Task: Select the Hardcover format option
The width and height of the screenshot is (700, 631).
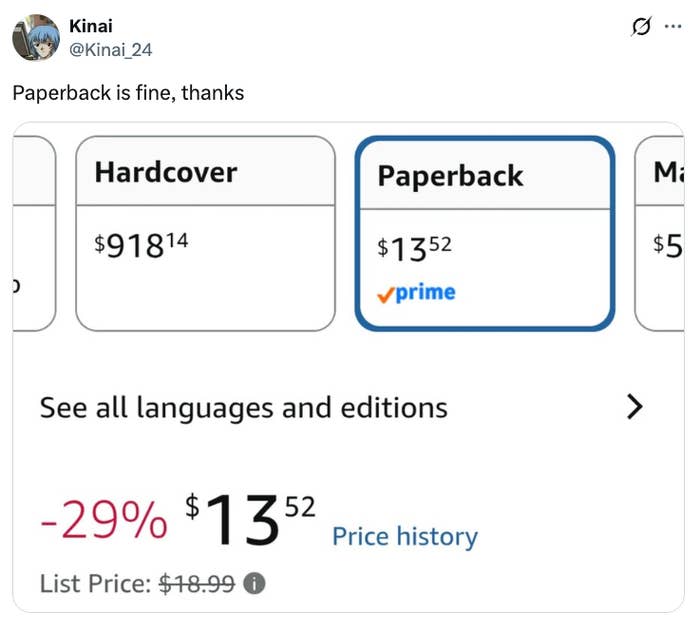Action: point(205,234)
